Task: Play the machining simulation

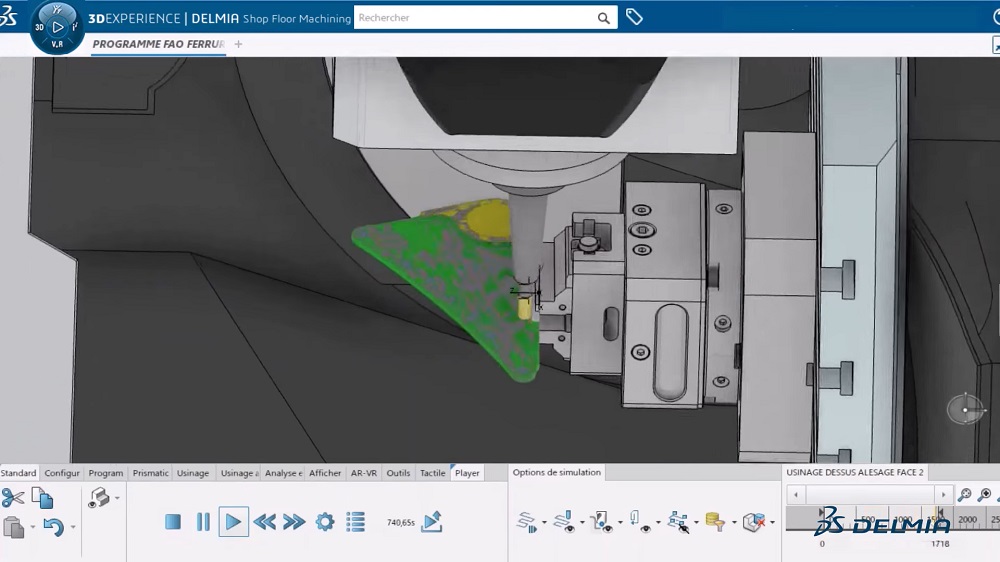Action: pyautogui.click(x=233, y=522)
